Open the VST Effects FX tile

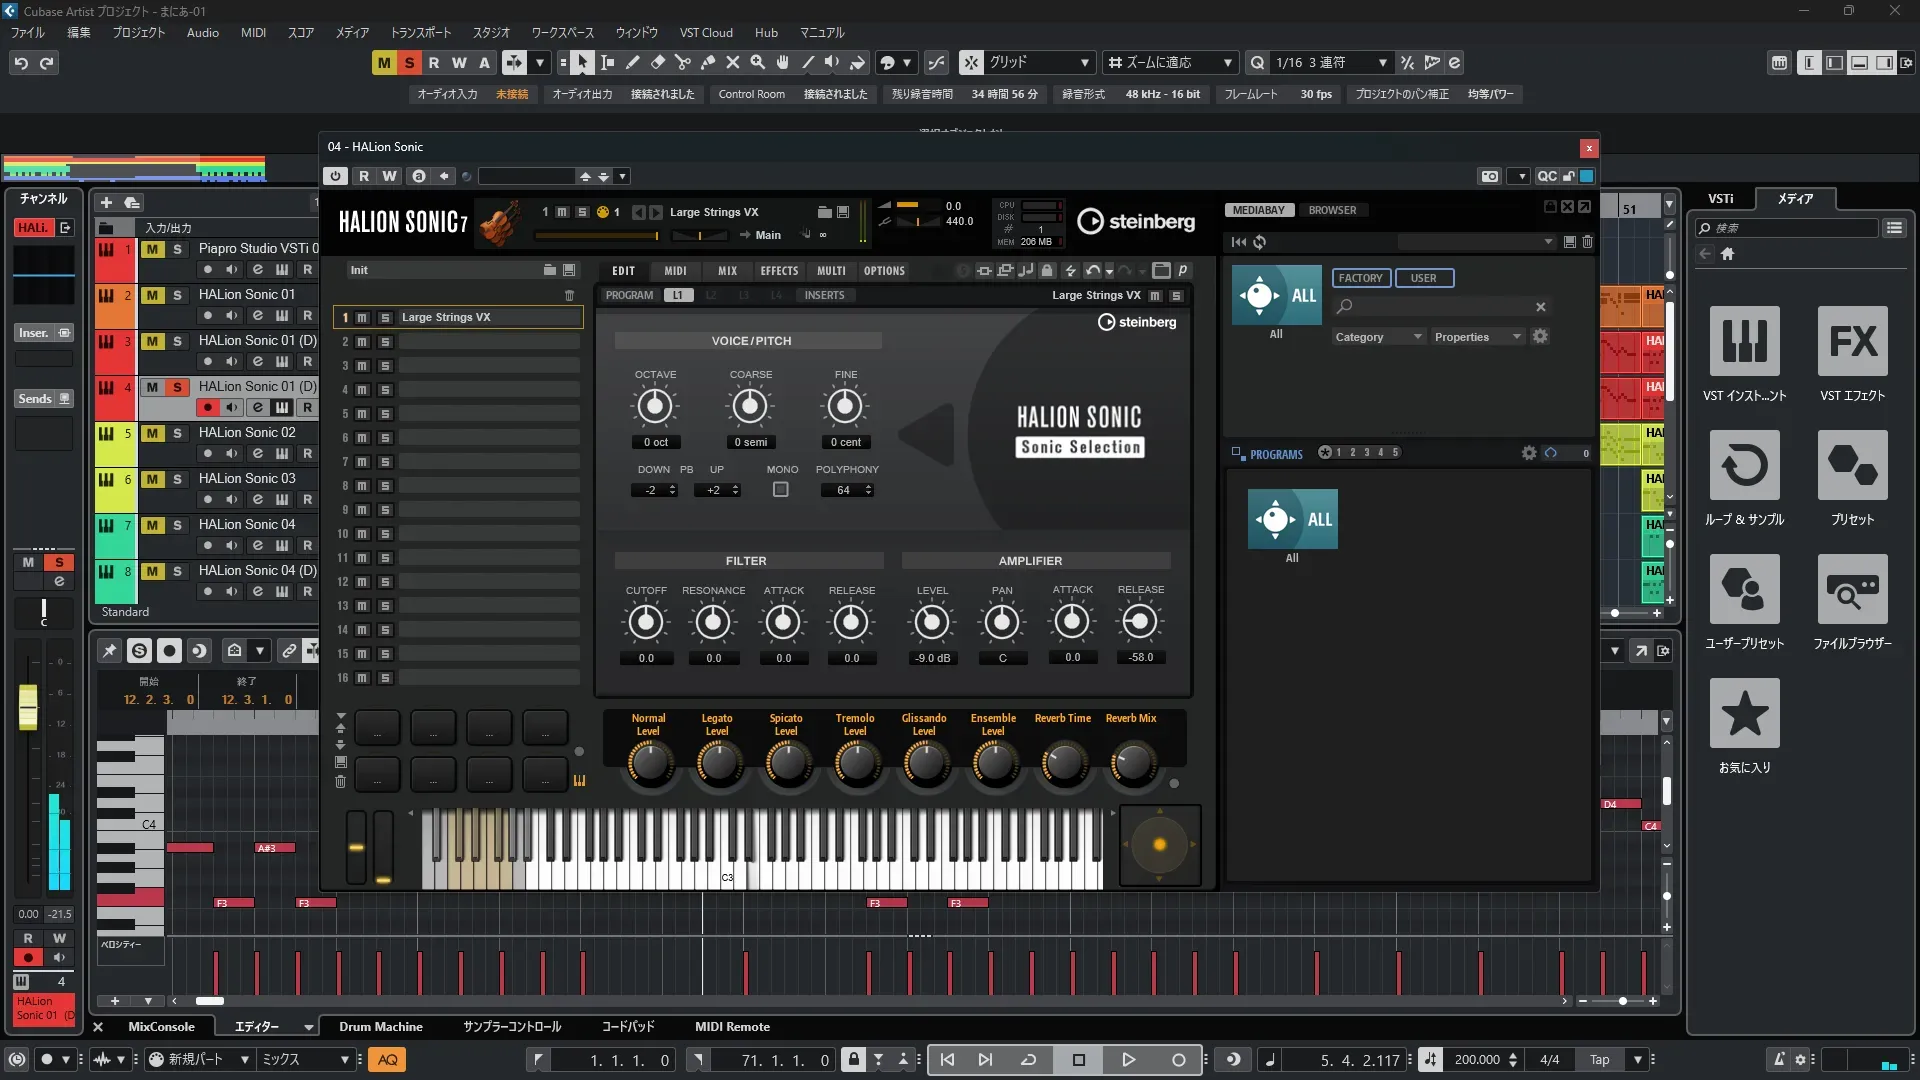[1852, 341]
